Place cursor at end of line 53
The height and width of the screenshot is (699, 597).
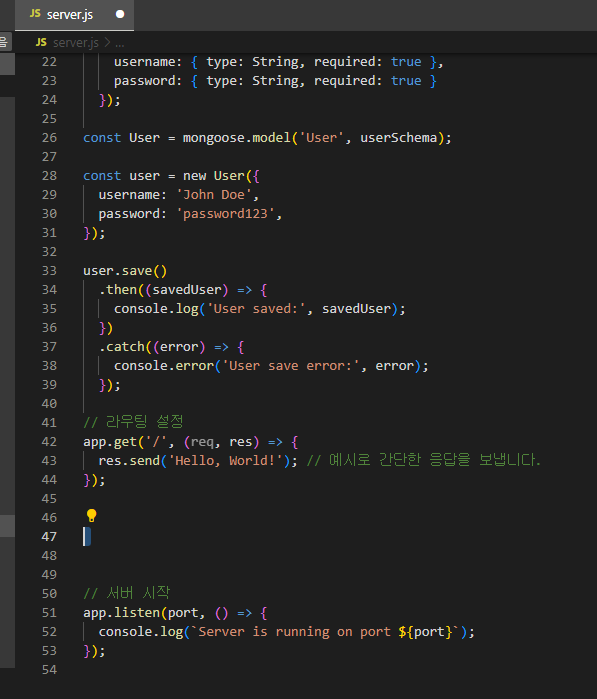click(106, 651)
